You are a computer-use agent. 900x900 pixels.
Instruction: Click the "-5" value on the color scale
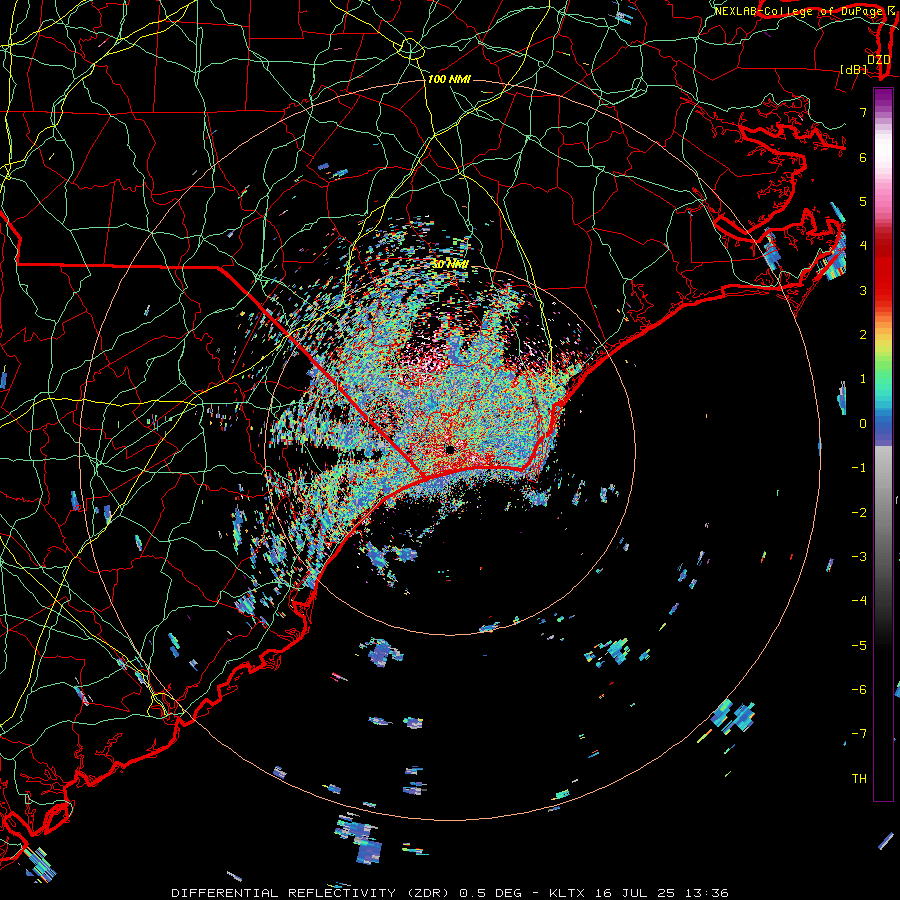tap(859, 646)
